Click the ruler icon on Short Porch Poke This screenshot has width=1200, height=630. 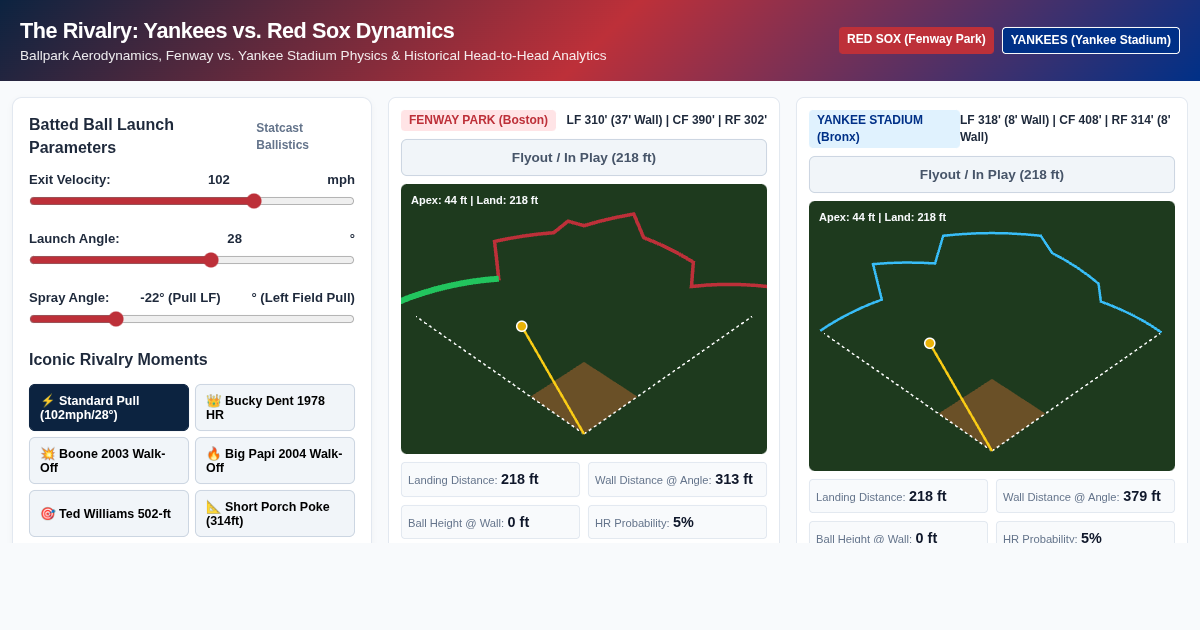(213, 507)
